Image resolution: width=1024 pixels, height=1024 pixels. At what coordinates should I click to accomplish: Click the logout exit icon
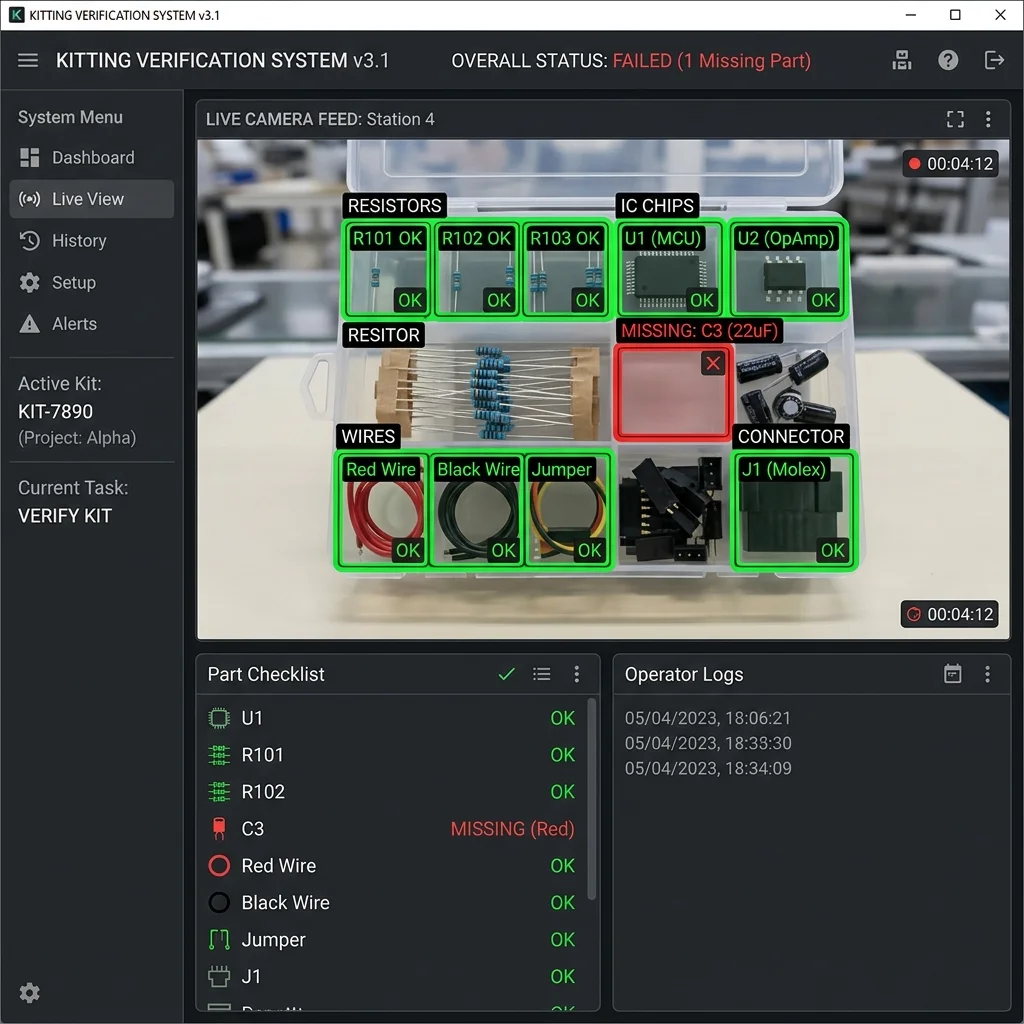tap(993, 61)
